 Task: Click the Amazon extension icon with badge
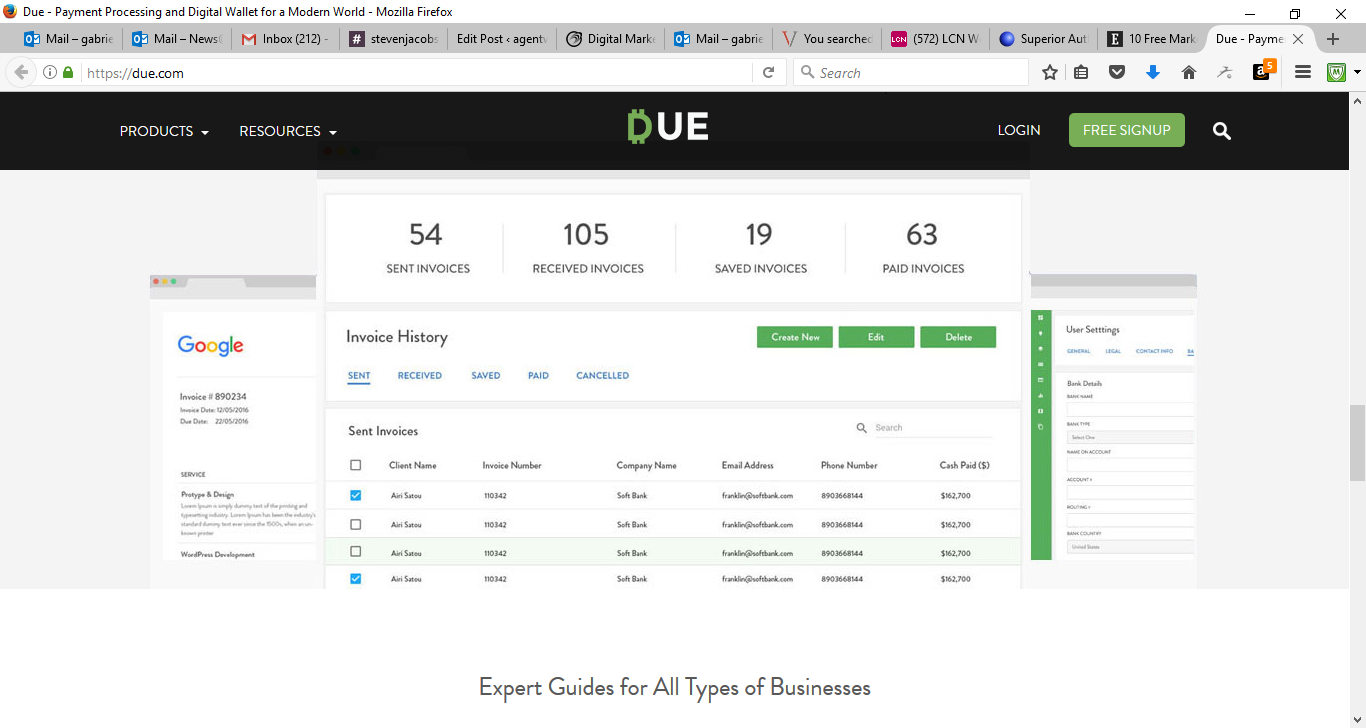(x=1264, y=71)
